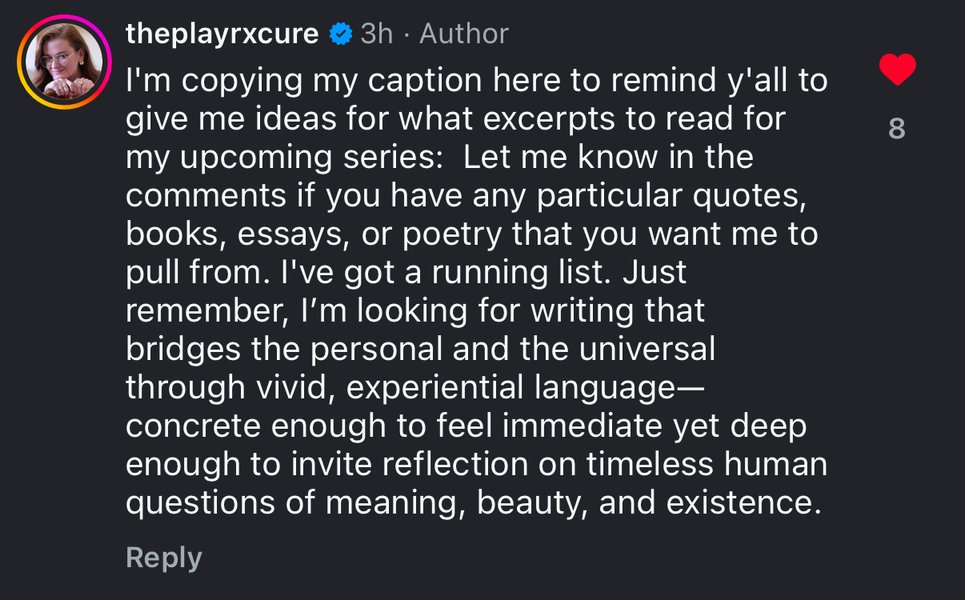Open the theplayrxcure username link
This screenshot has height=600, width=965.
tap(222, 34)
